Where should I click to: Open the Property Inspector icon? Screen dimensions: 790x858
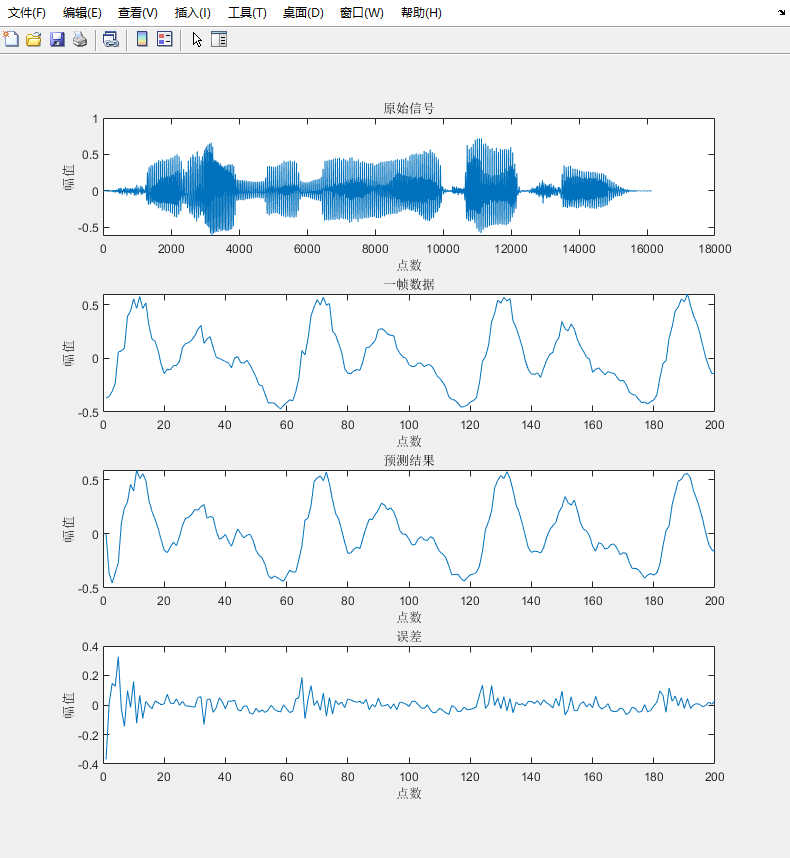pyautogui.click(x=219, y=39)
